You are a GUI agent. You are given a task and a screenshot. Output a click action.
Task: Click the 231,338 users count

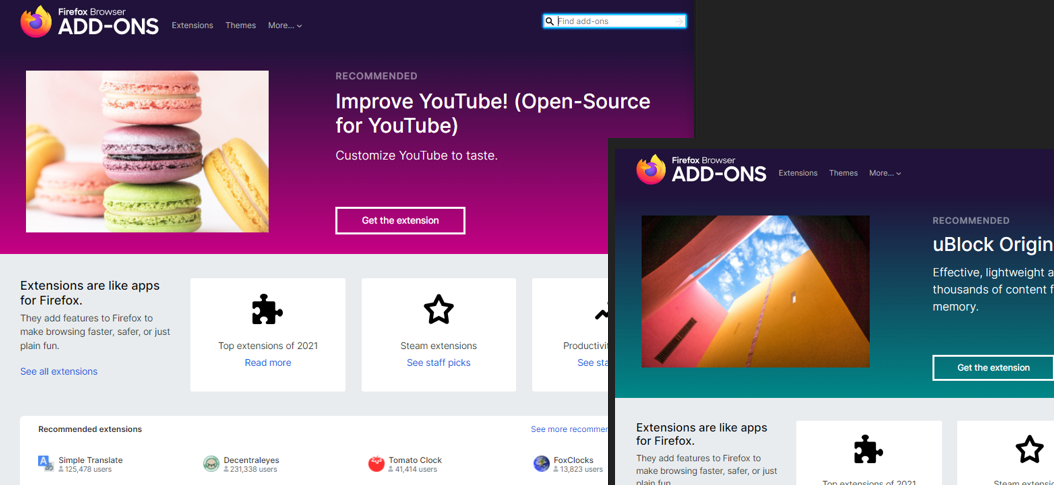point(250,470)
